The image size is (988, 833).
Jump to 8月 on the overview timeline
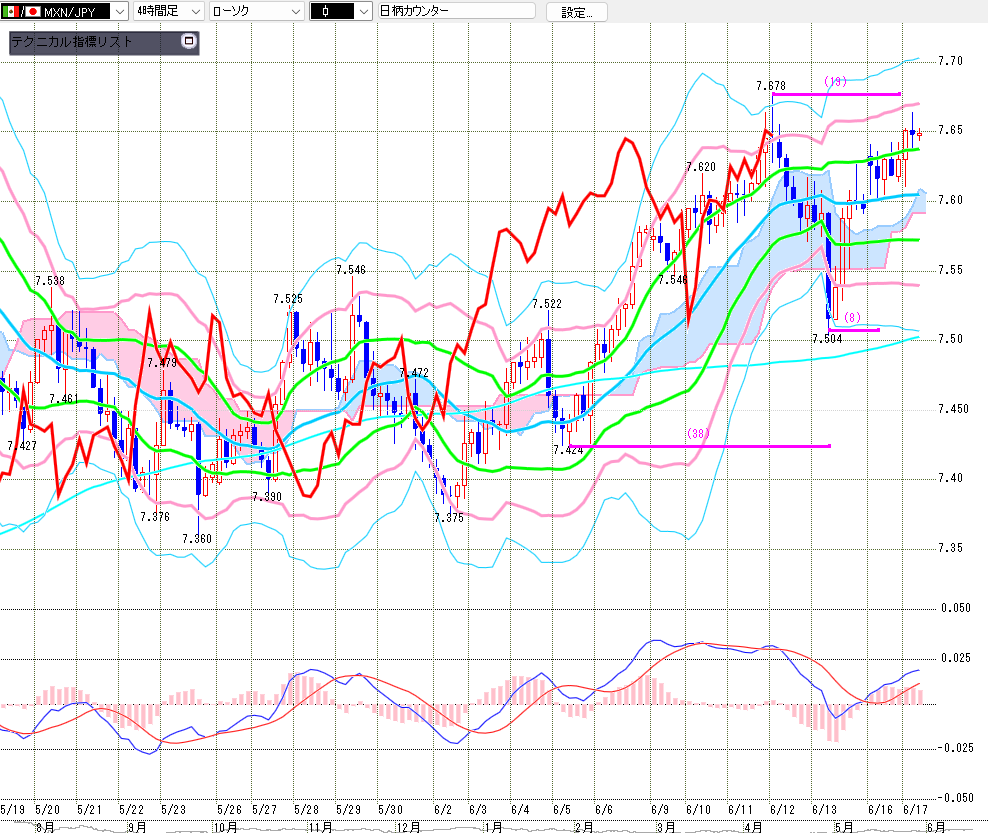click(x=45, y=827)
